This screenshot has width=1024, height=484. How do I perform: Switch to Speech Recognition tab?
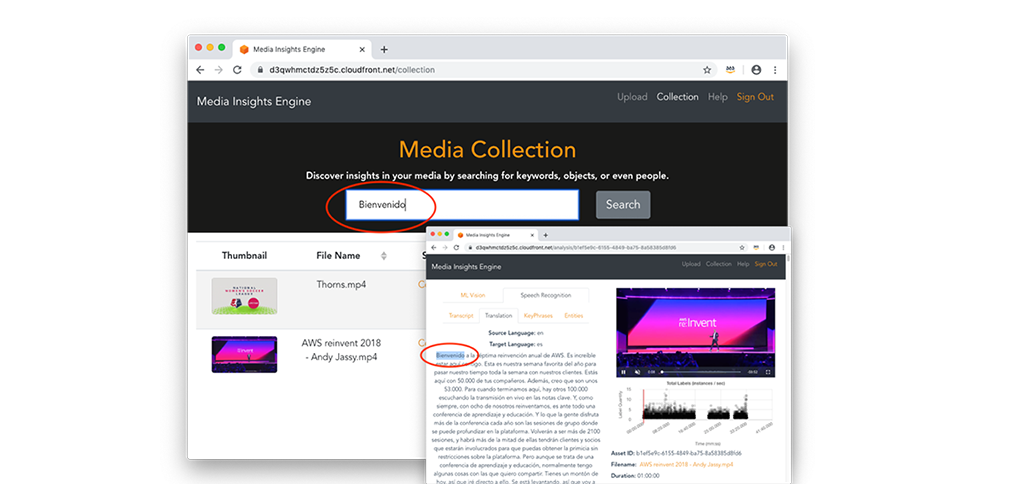(545, 295)
